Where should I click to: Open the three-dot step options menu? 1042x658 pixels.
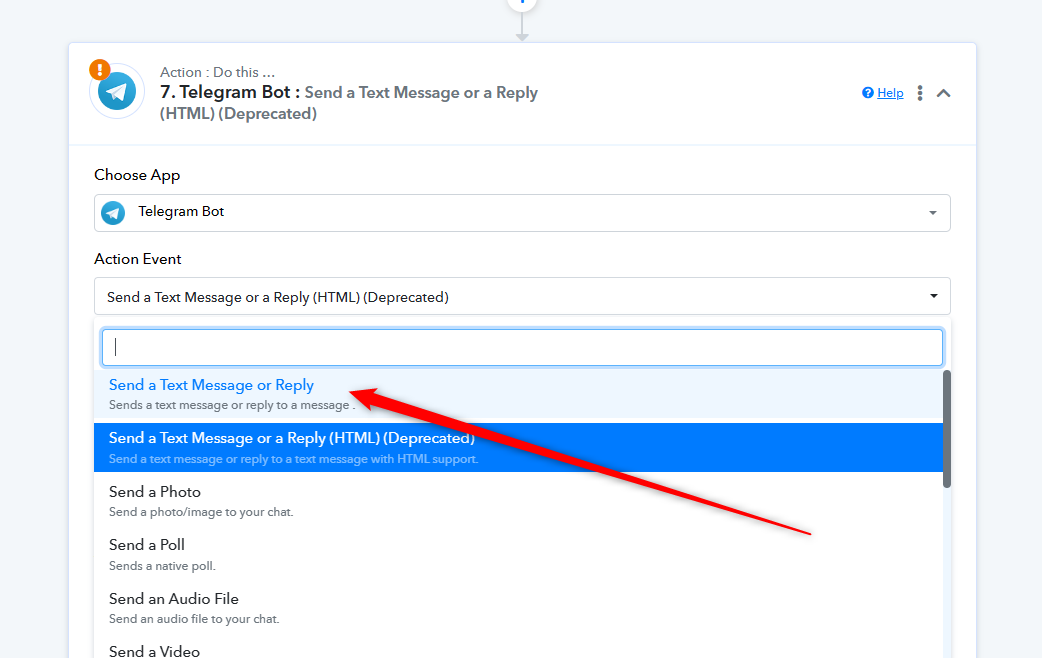920,93
